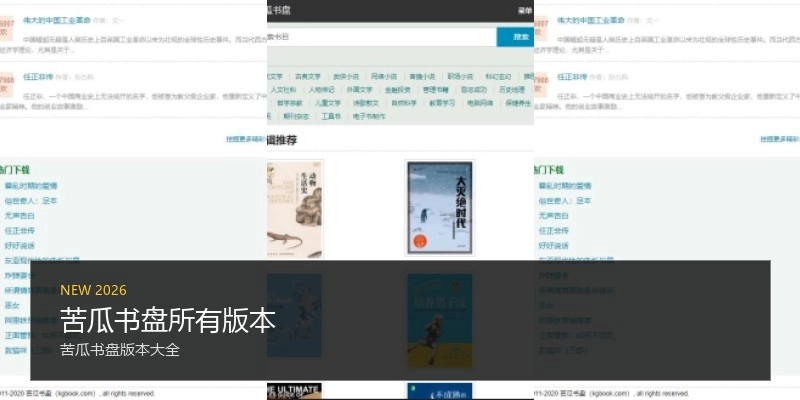This screenshot has width=800, height=400.
Task: Open the 管理书籍 category
Action: coord(436,90)
